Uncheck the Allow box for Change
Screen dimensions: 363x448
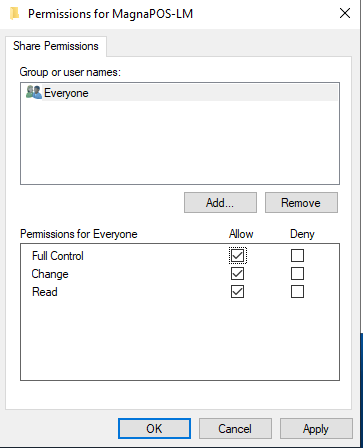[237, 274]
